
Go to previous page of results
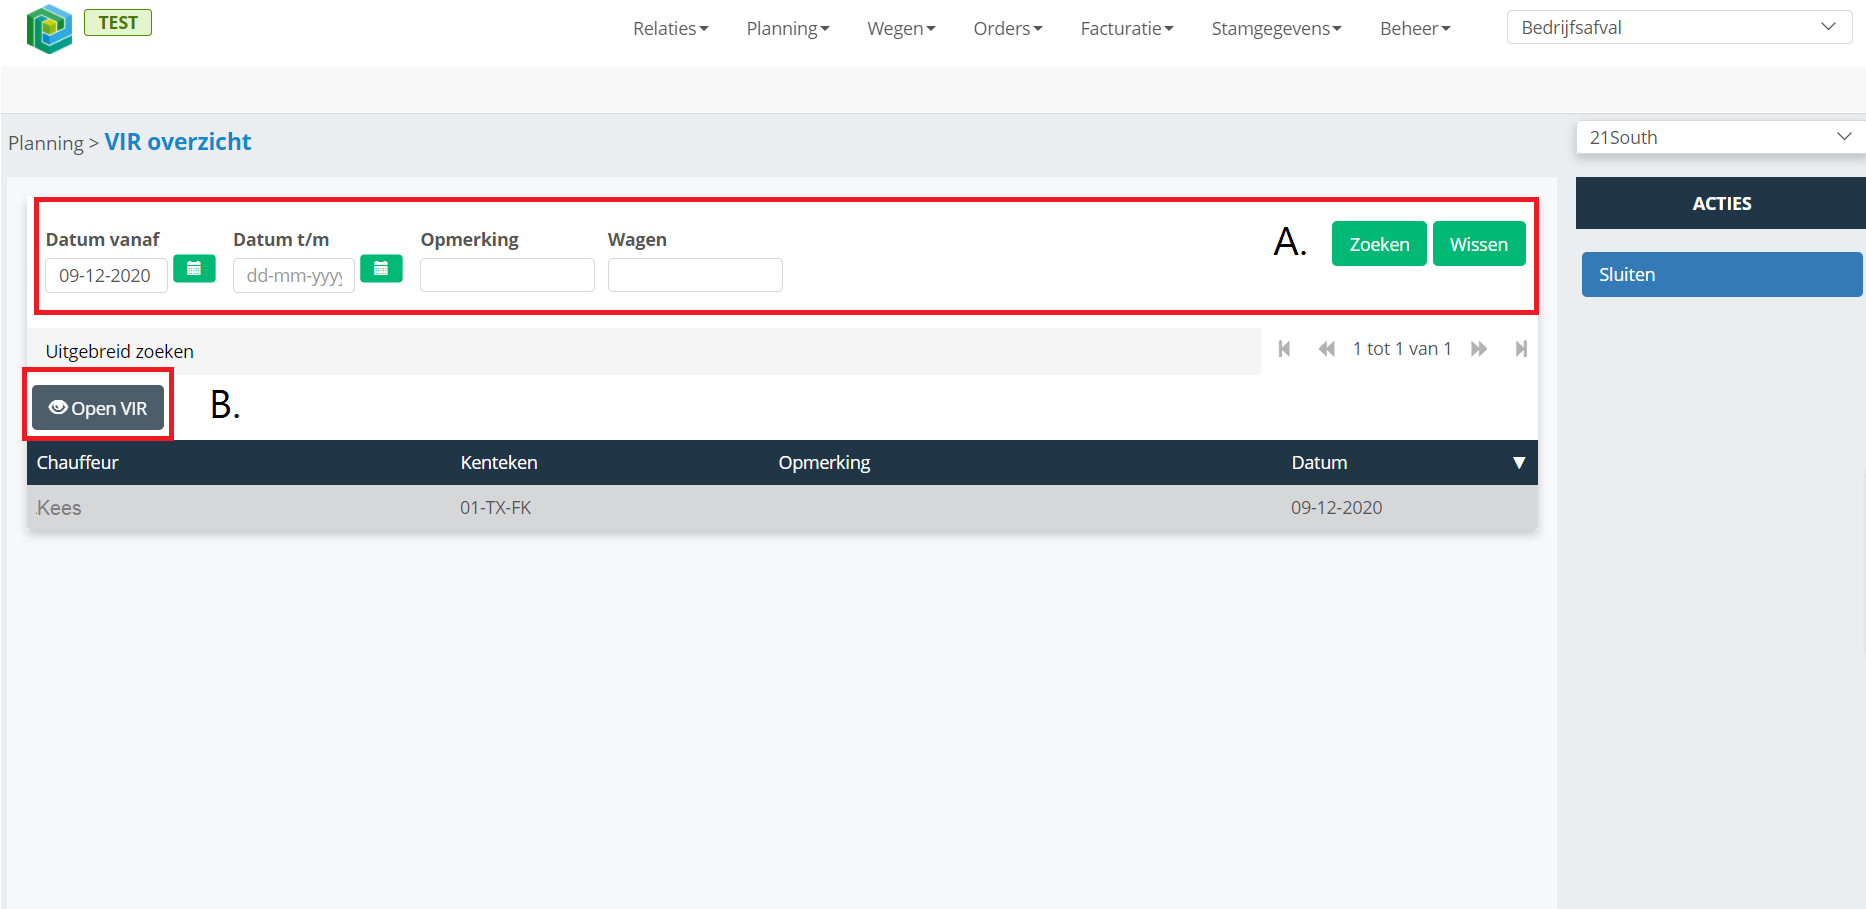pyautogui.click(x=1326, y=349)
